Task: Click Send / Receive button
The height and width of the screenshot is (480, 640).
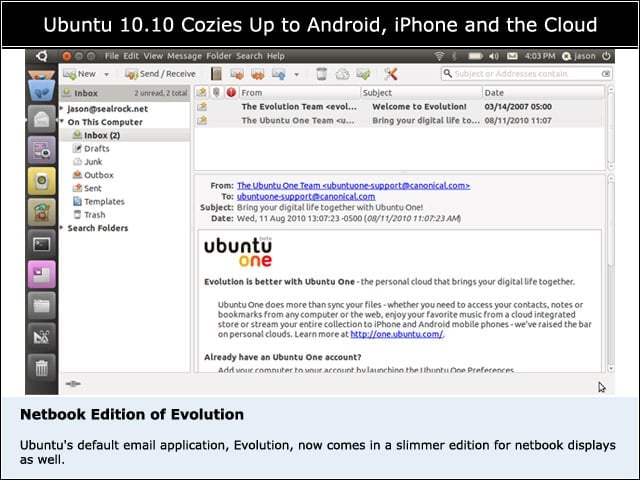Action: 160,74
